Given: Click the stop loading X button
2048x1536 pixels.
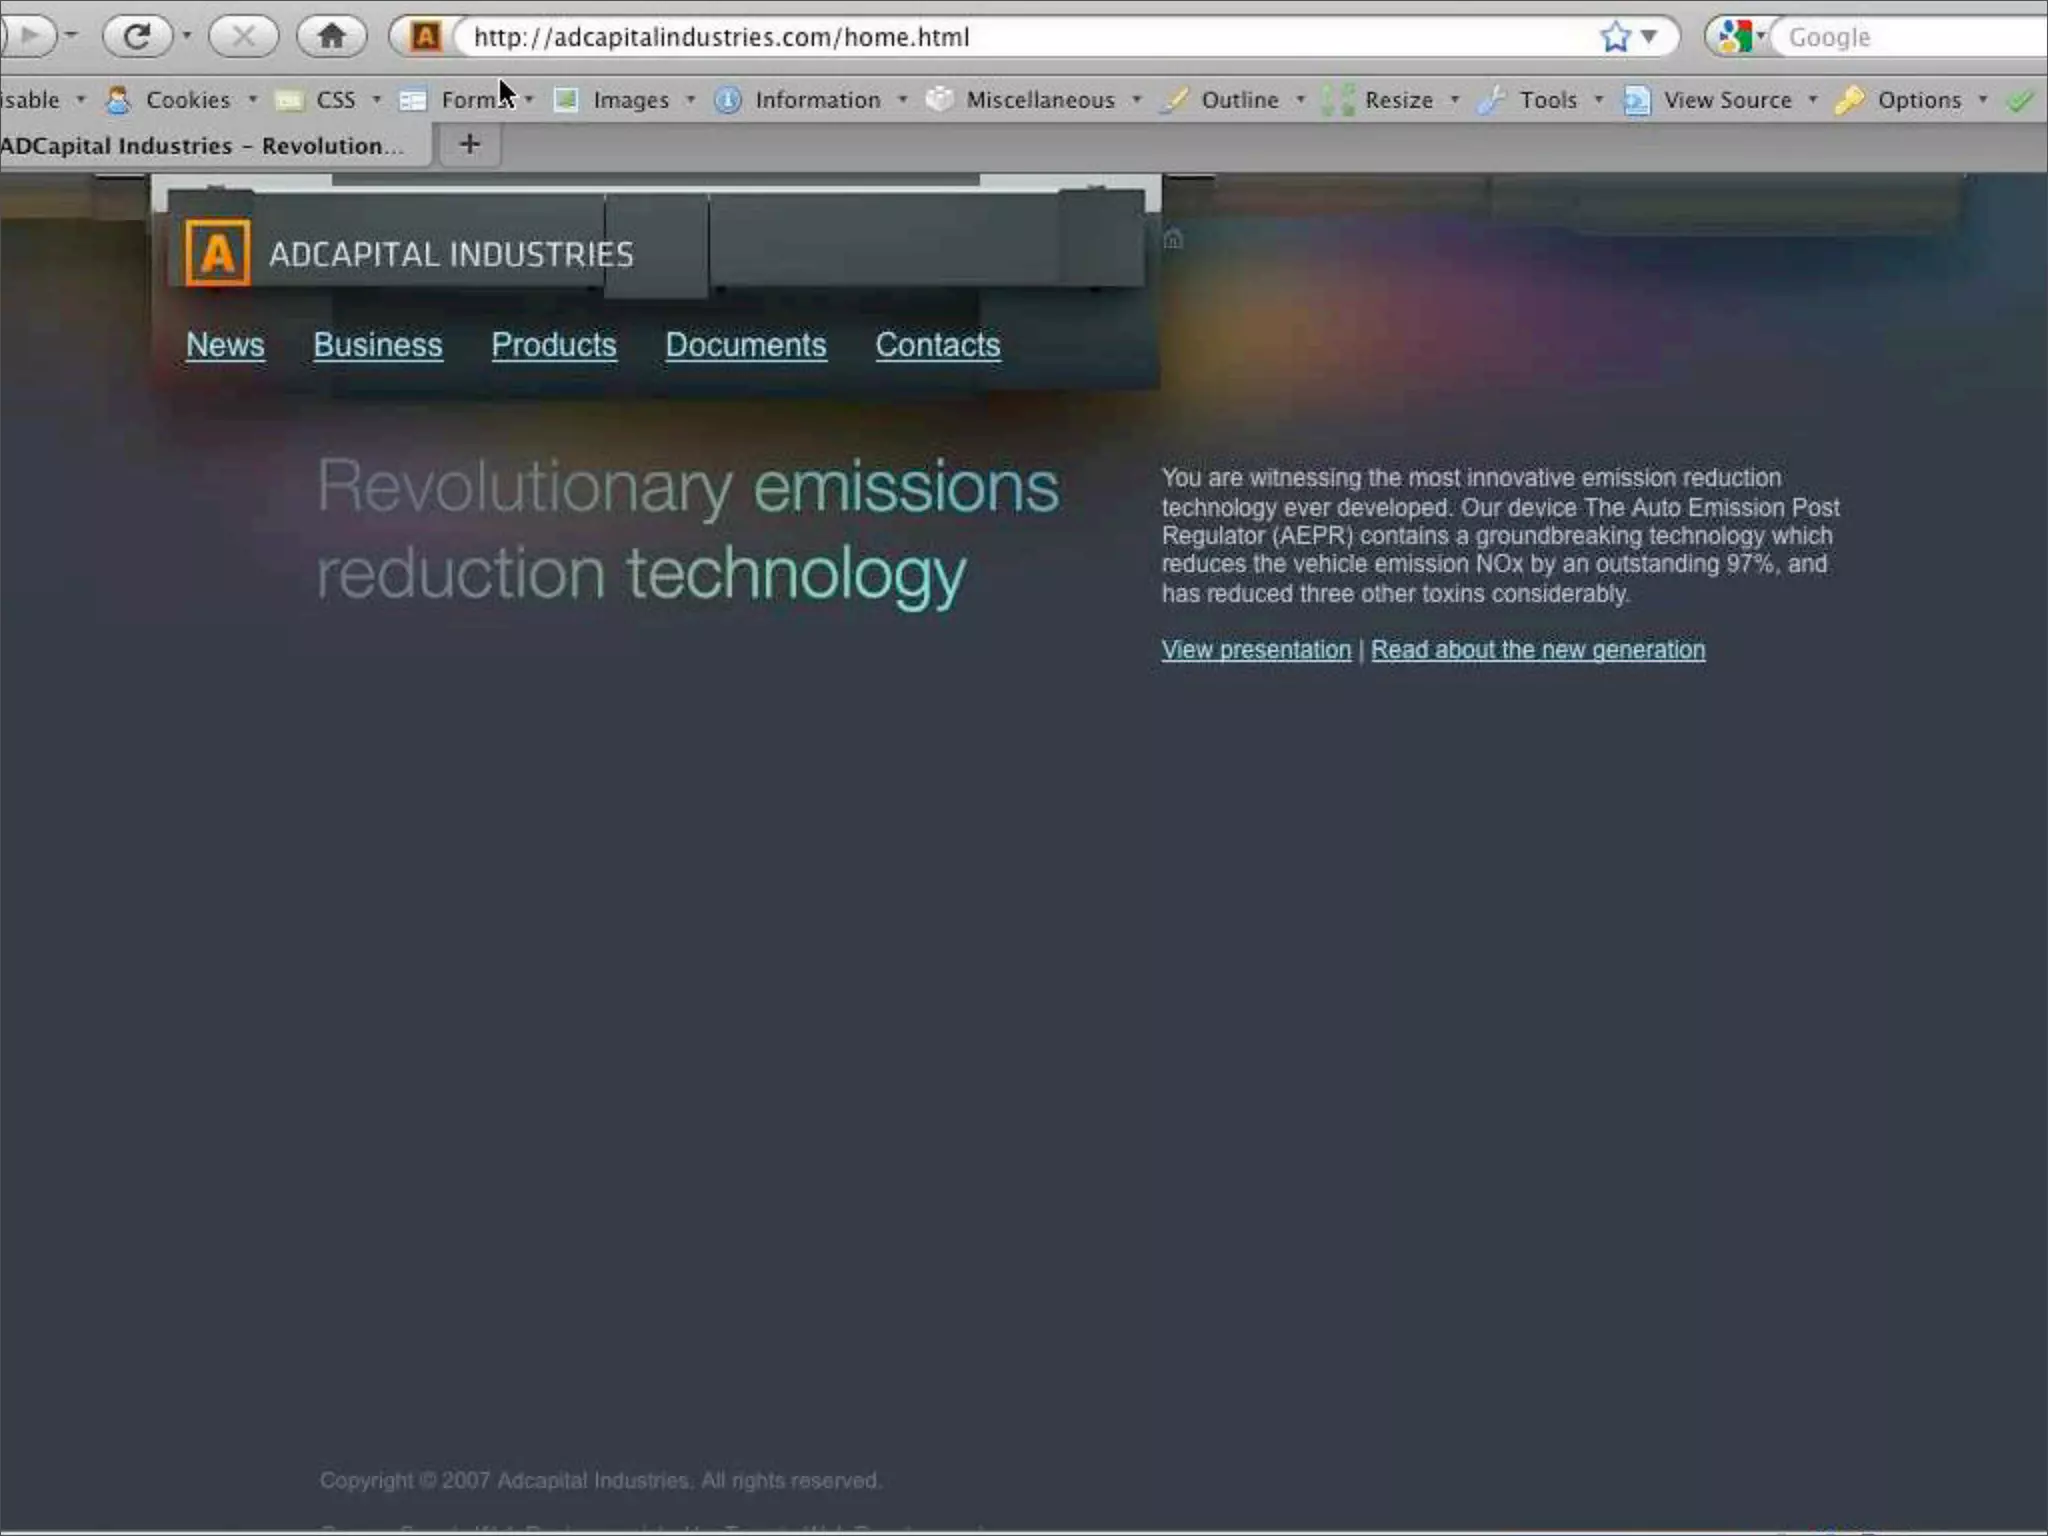Looking at the screenshot, I should tap(243, 37).
